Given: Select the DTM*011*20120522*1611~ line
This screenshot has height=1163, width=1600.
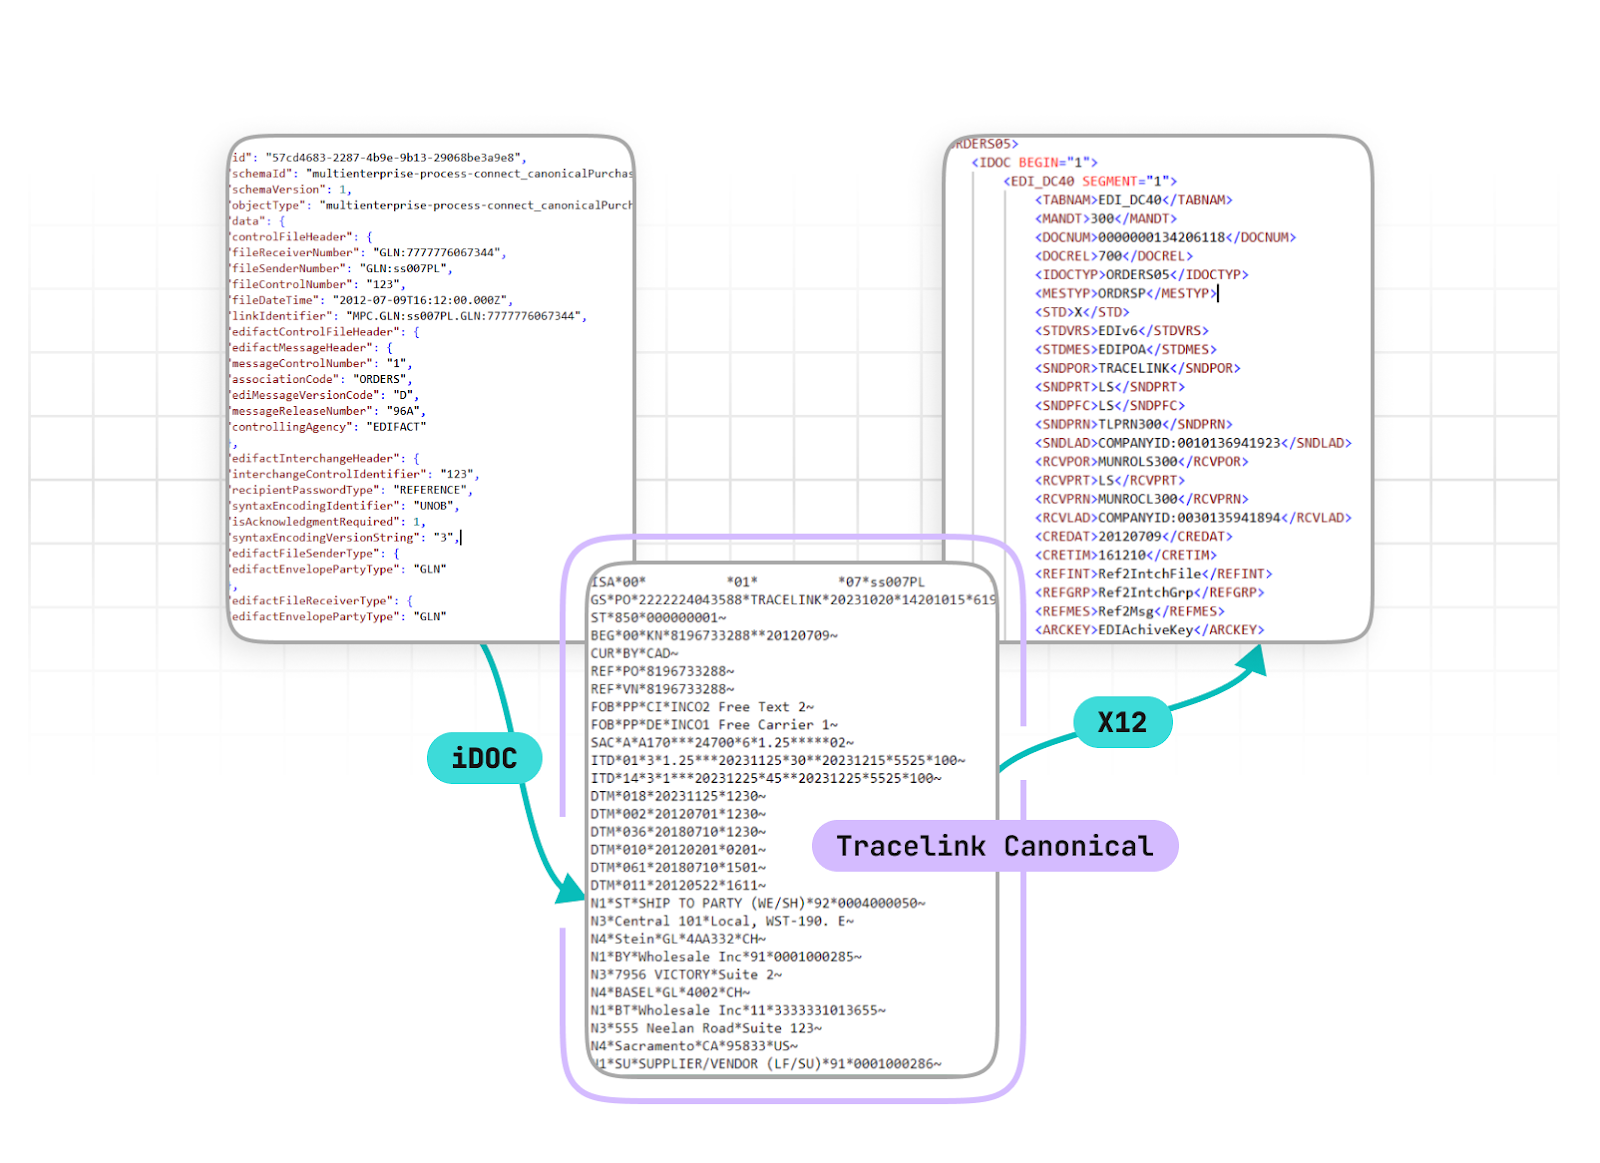Looking at the screenshot, I should tap(678, 886).
